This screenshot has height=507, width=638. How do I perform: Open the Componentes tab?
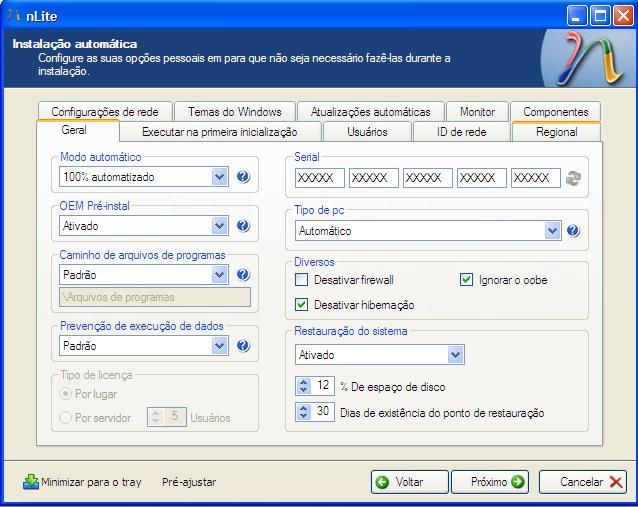tap(555, 111)
